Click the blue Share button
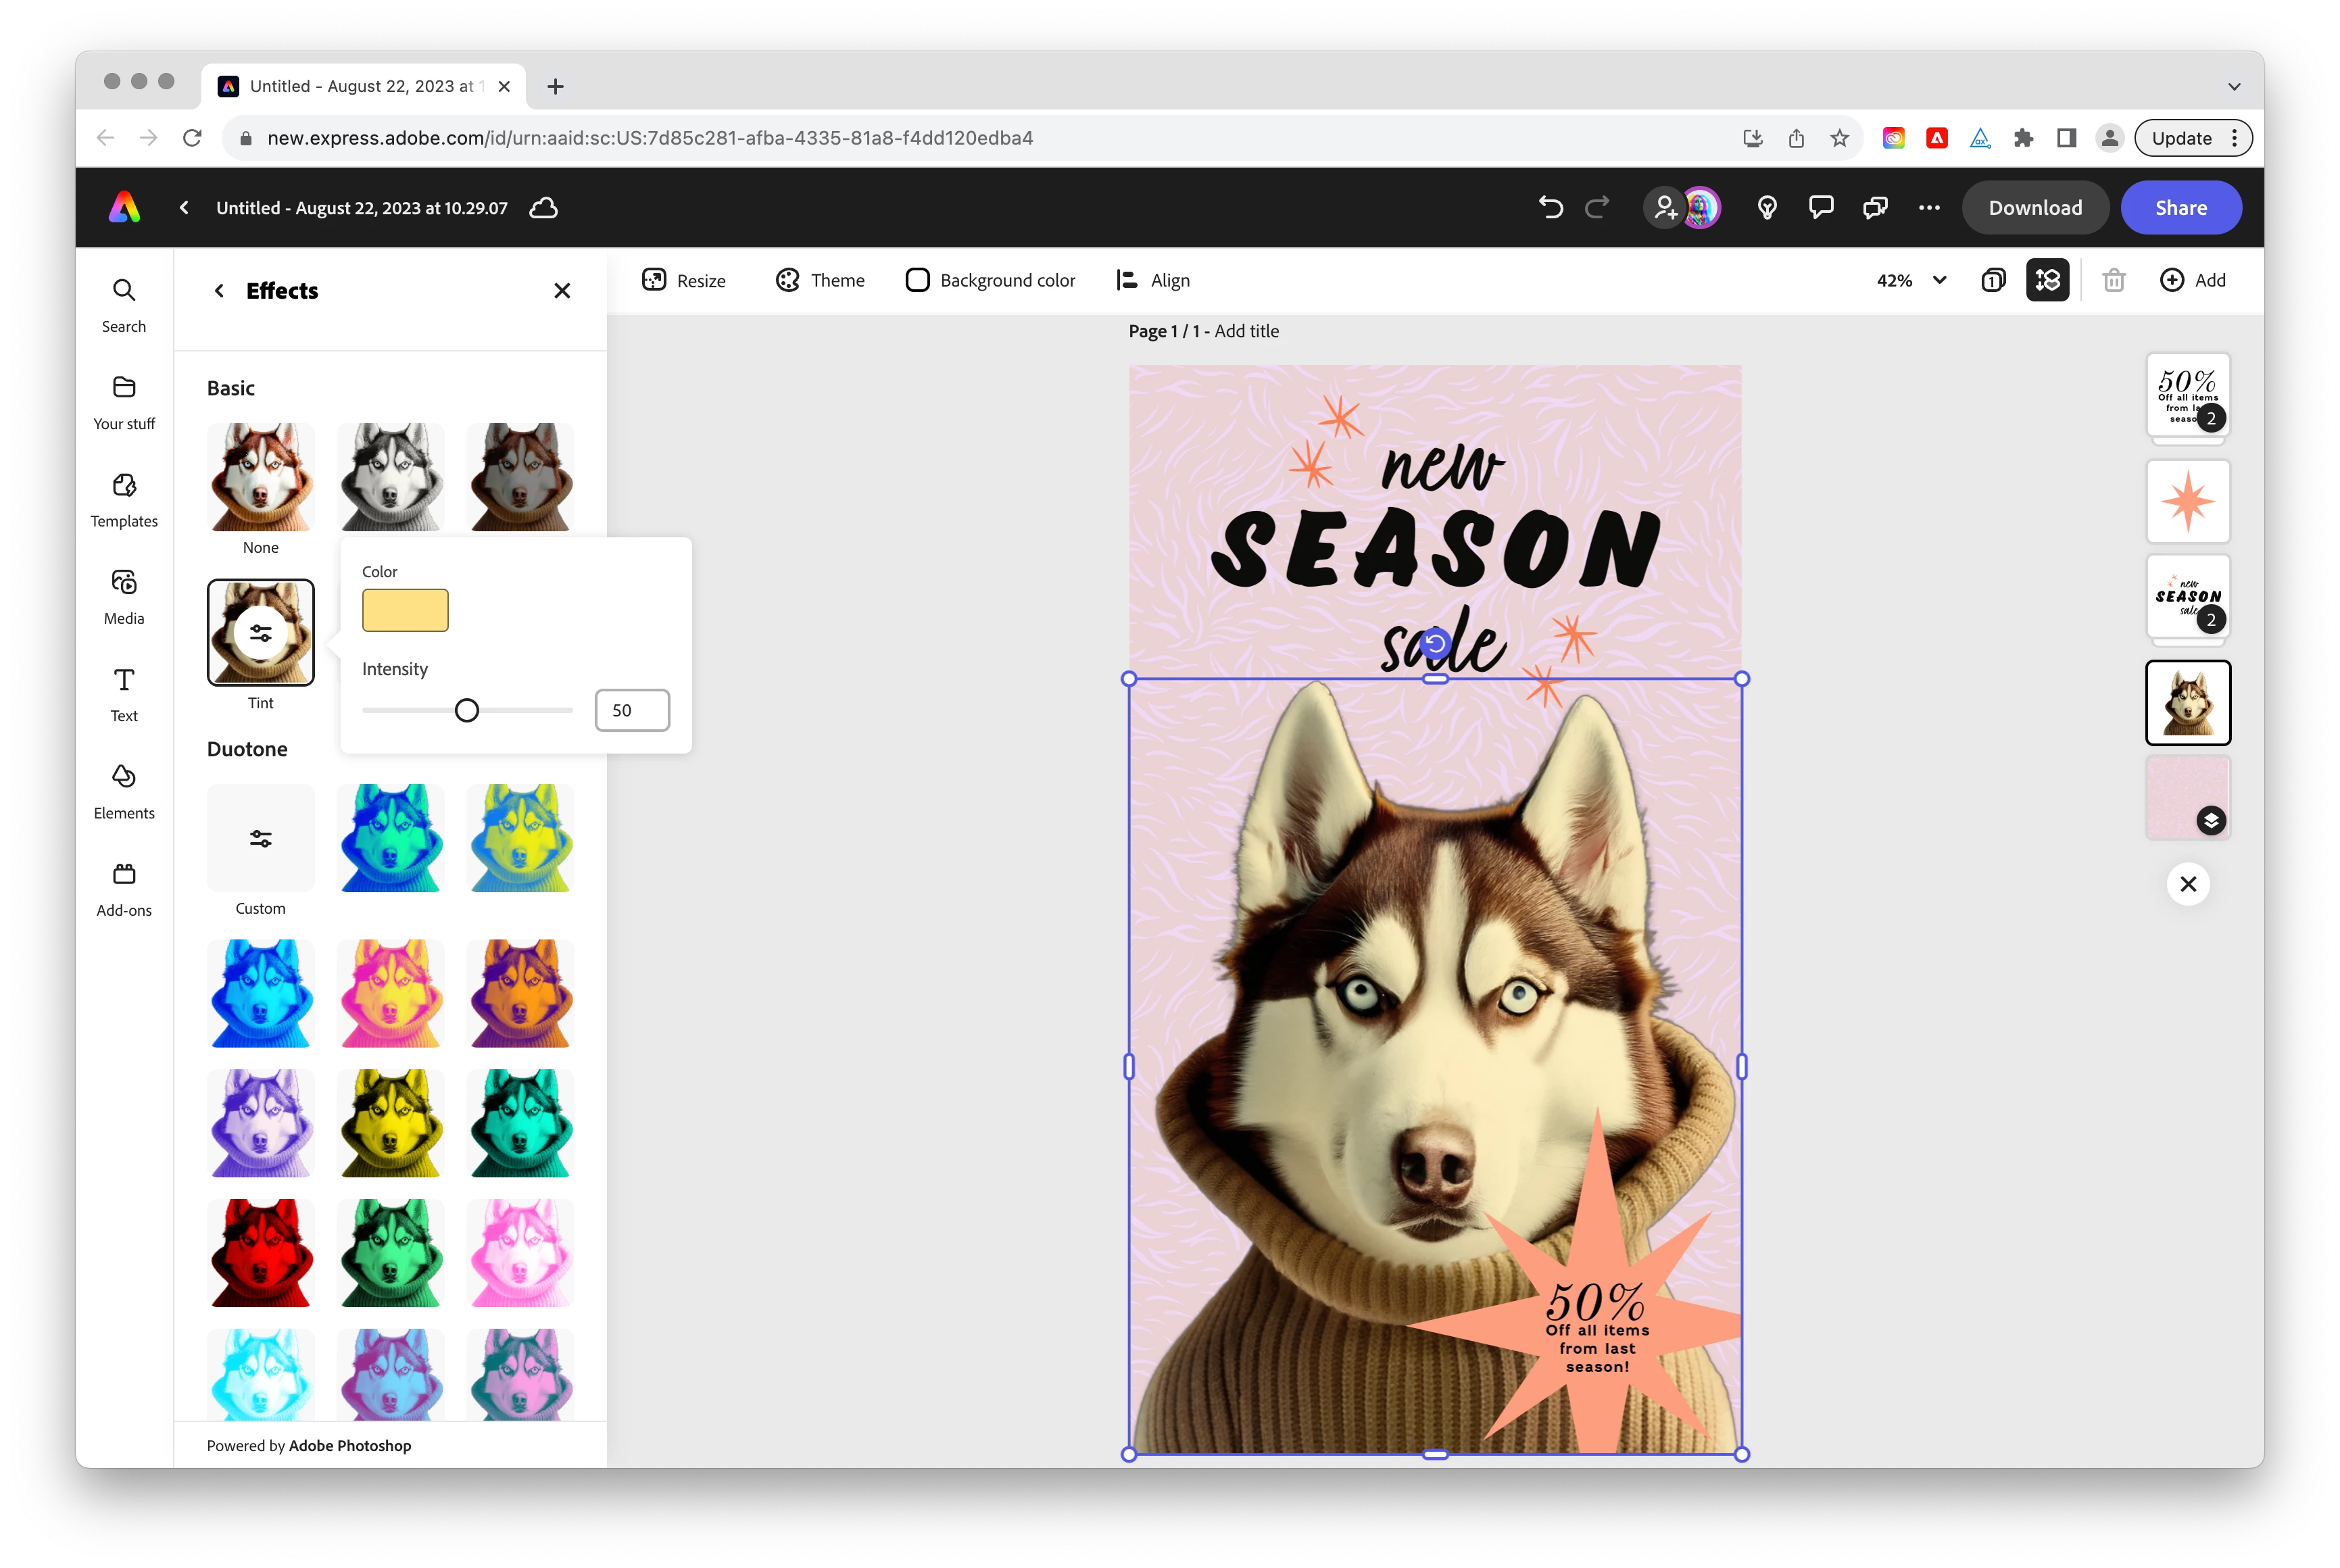Image resolution: width=2340 pixels, height=1568 pixels. point(2180,208)
